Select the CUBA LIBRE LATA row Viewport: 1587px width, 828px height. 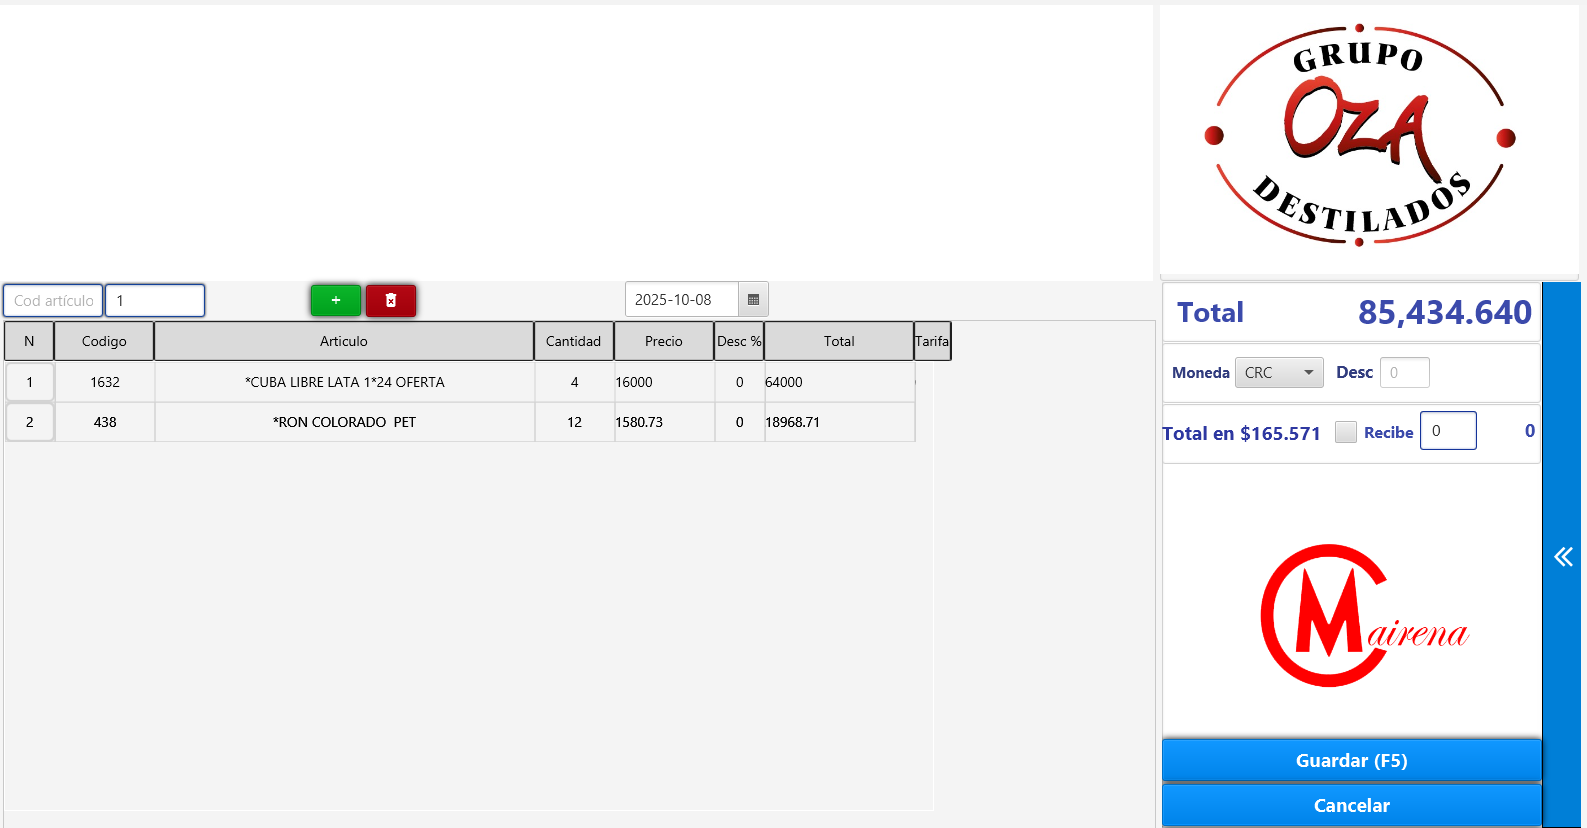click(344, 382)
